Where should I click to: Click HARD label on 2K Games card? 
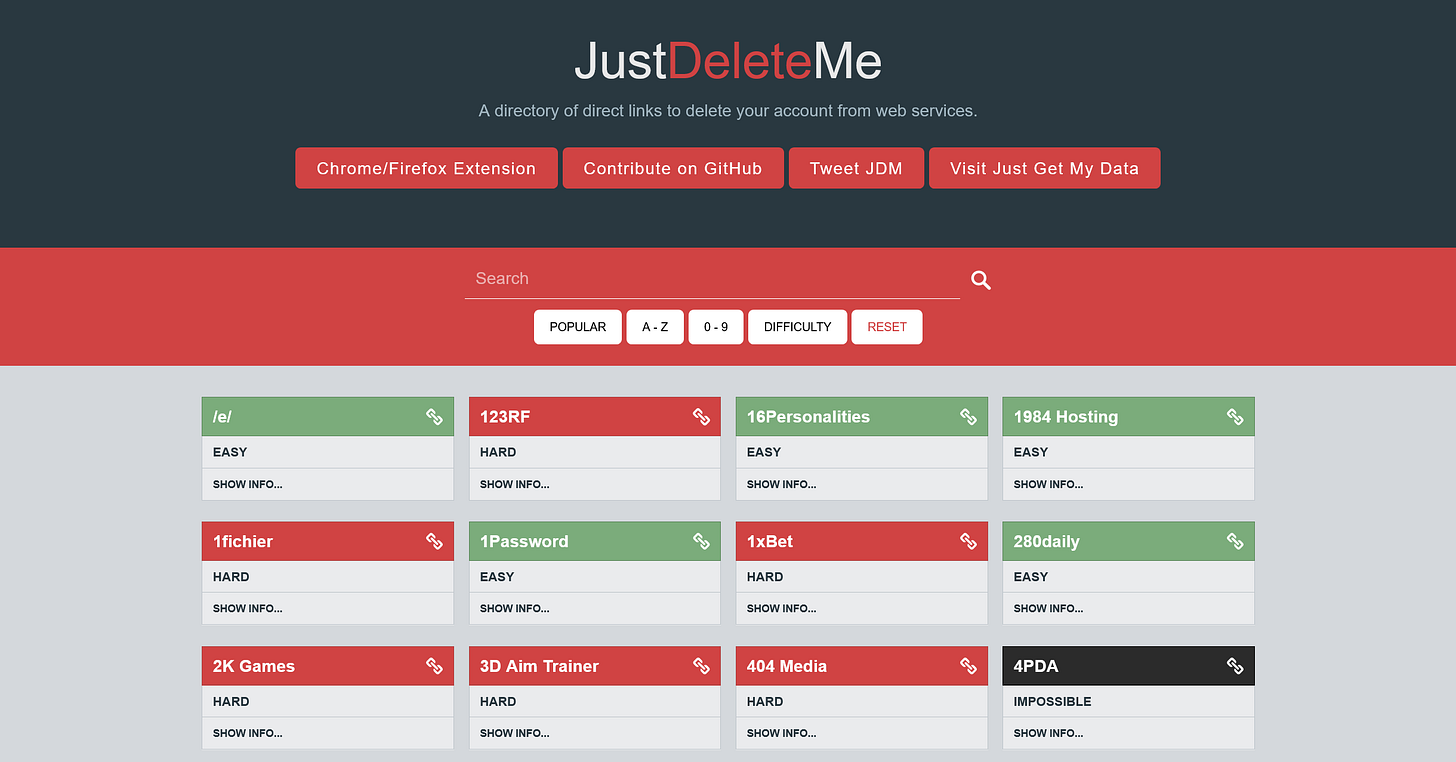(231, 701)
